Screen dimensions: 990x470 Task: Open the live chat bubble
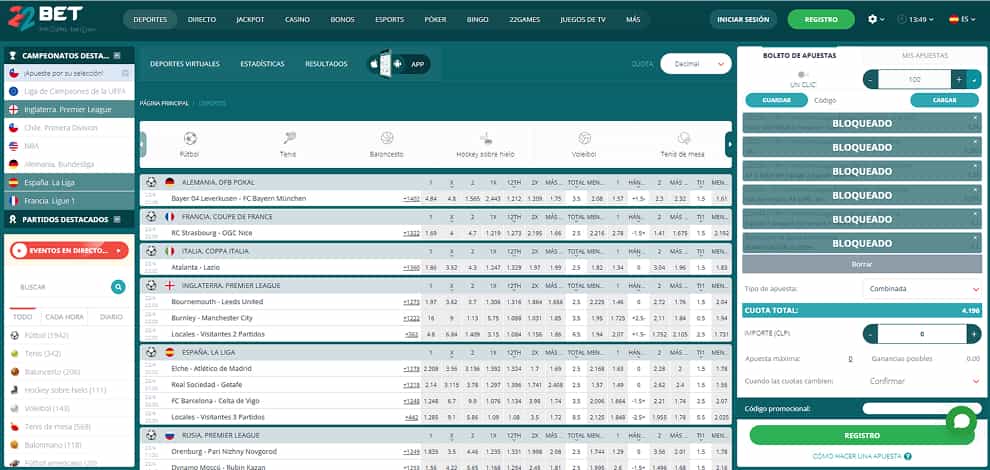click(961, 421)
